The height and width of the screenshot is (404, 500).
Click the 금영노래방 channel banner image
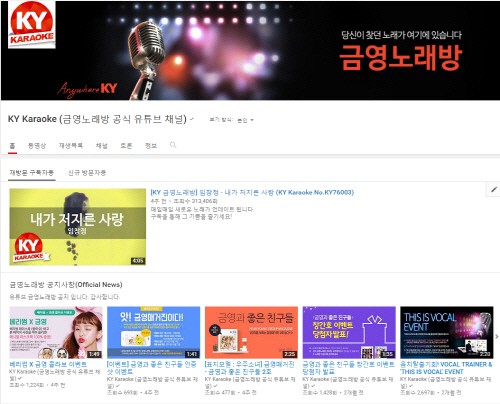[x=250, y=50]
